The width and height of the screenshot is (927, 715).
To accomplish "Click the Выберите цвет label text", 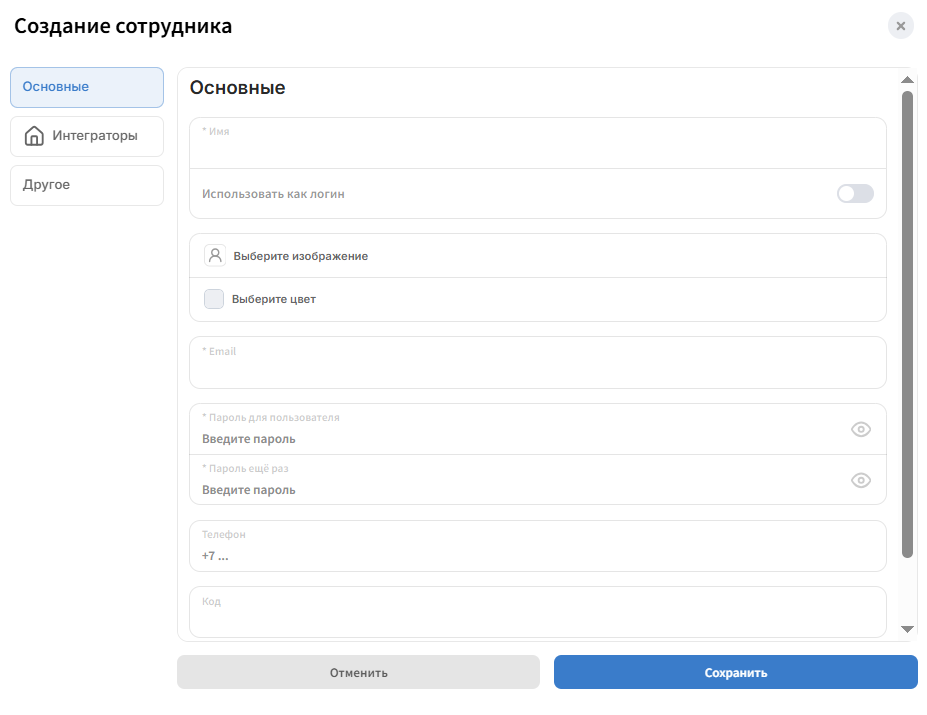I will tap(274, 299).
